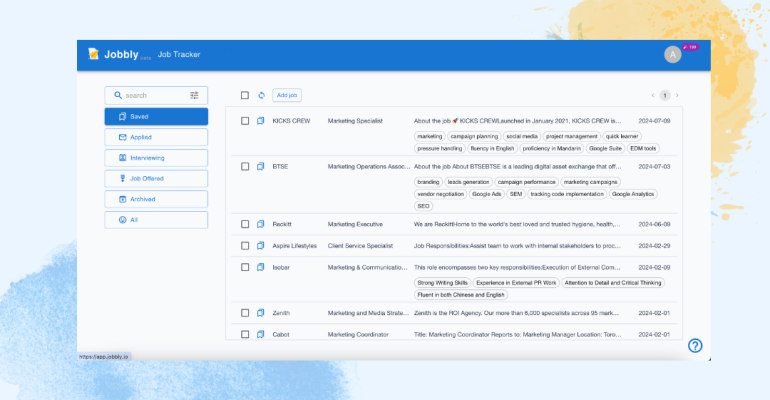The height and width of the screenshot is (400, 770).
Task: Click the 'Google Suite' tag
Action: 605,148
